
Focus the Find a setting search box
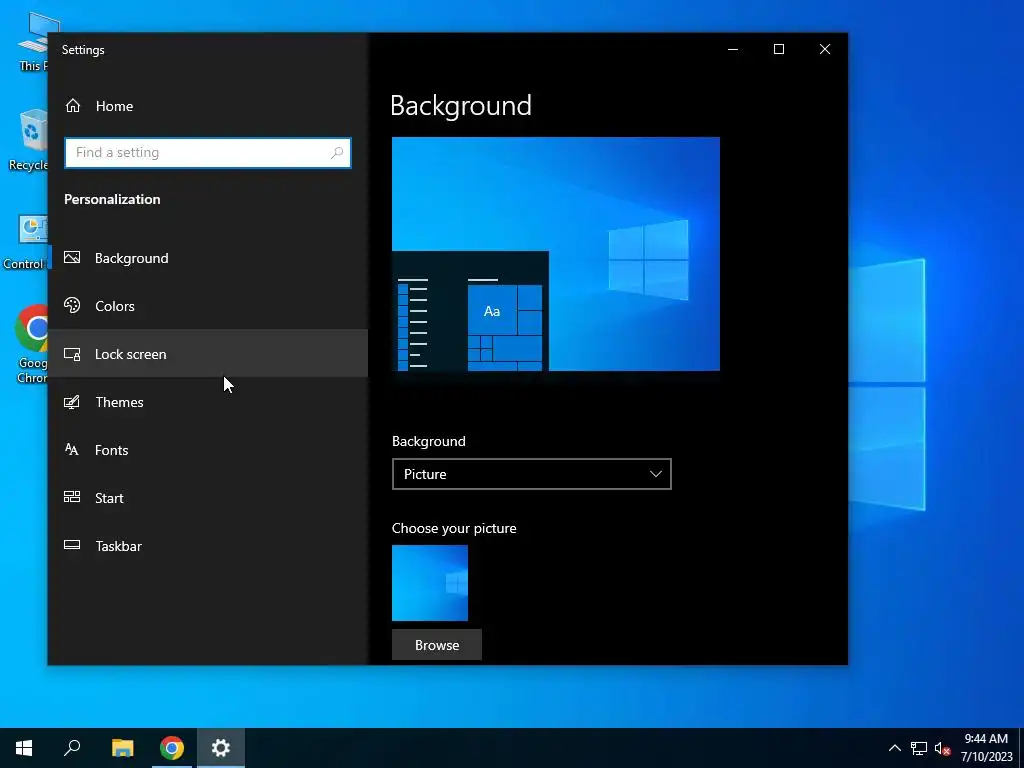pos(208,153)
